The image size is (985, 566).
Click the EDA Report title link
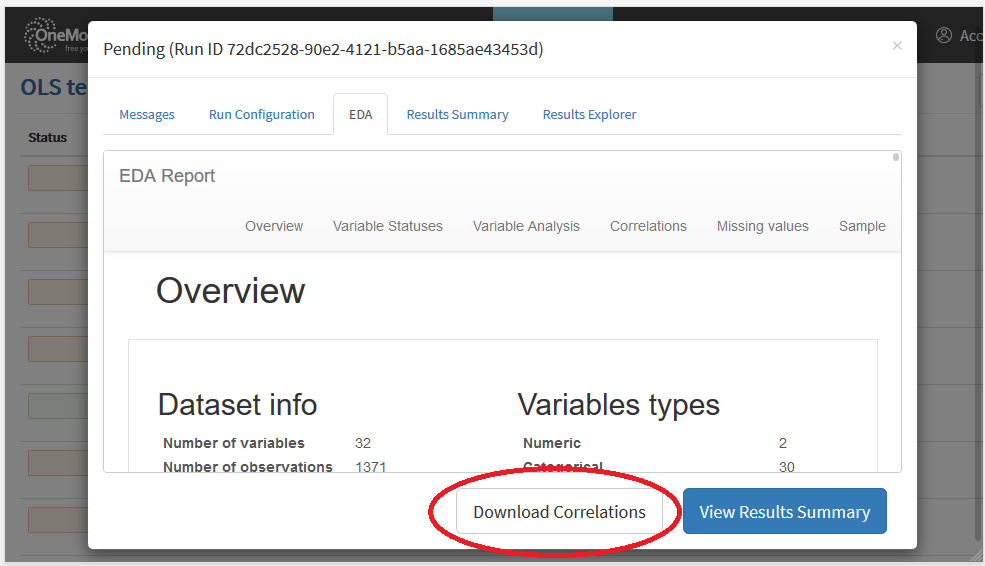click(167, 176)
